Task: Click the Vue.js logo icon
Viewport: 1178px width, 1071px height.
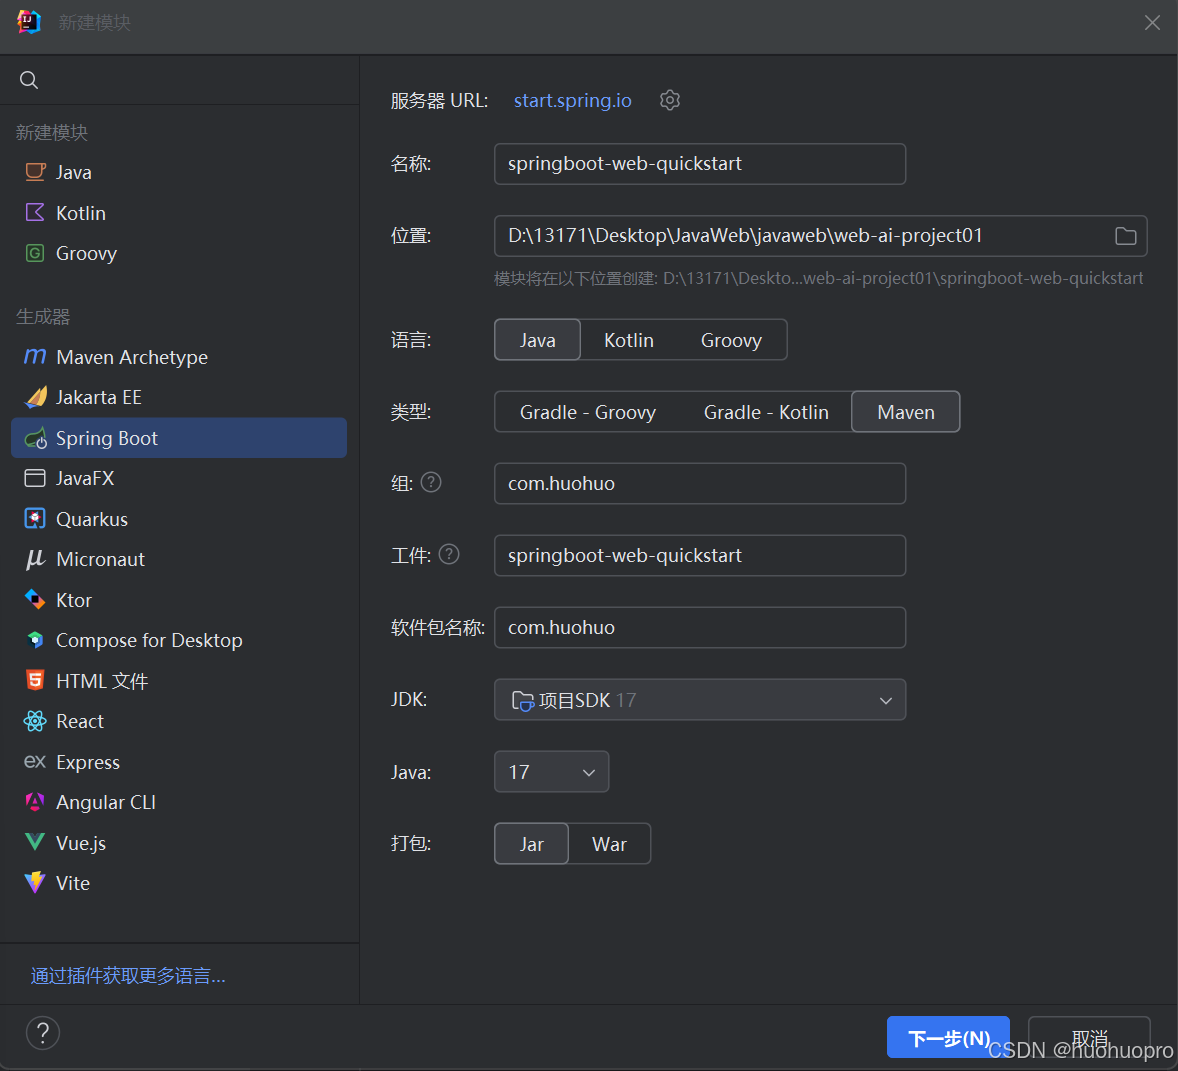Action: [x=35, y=843]
